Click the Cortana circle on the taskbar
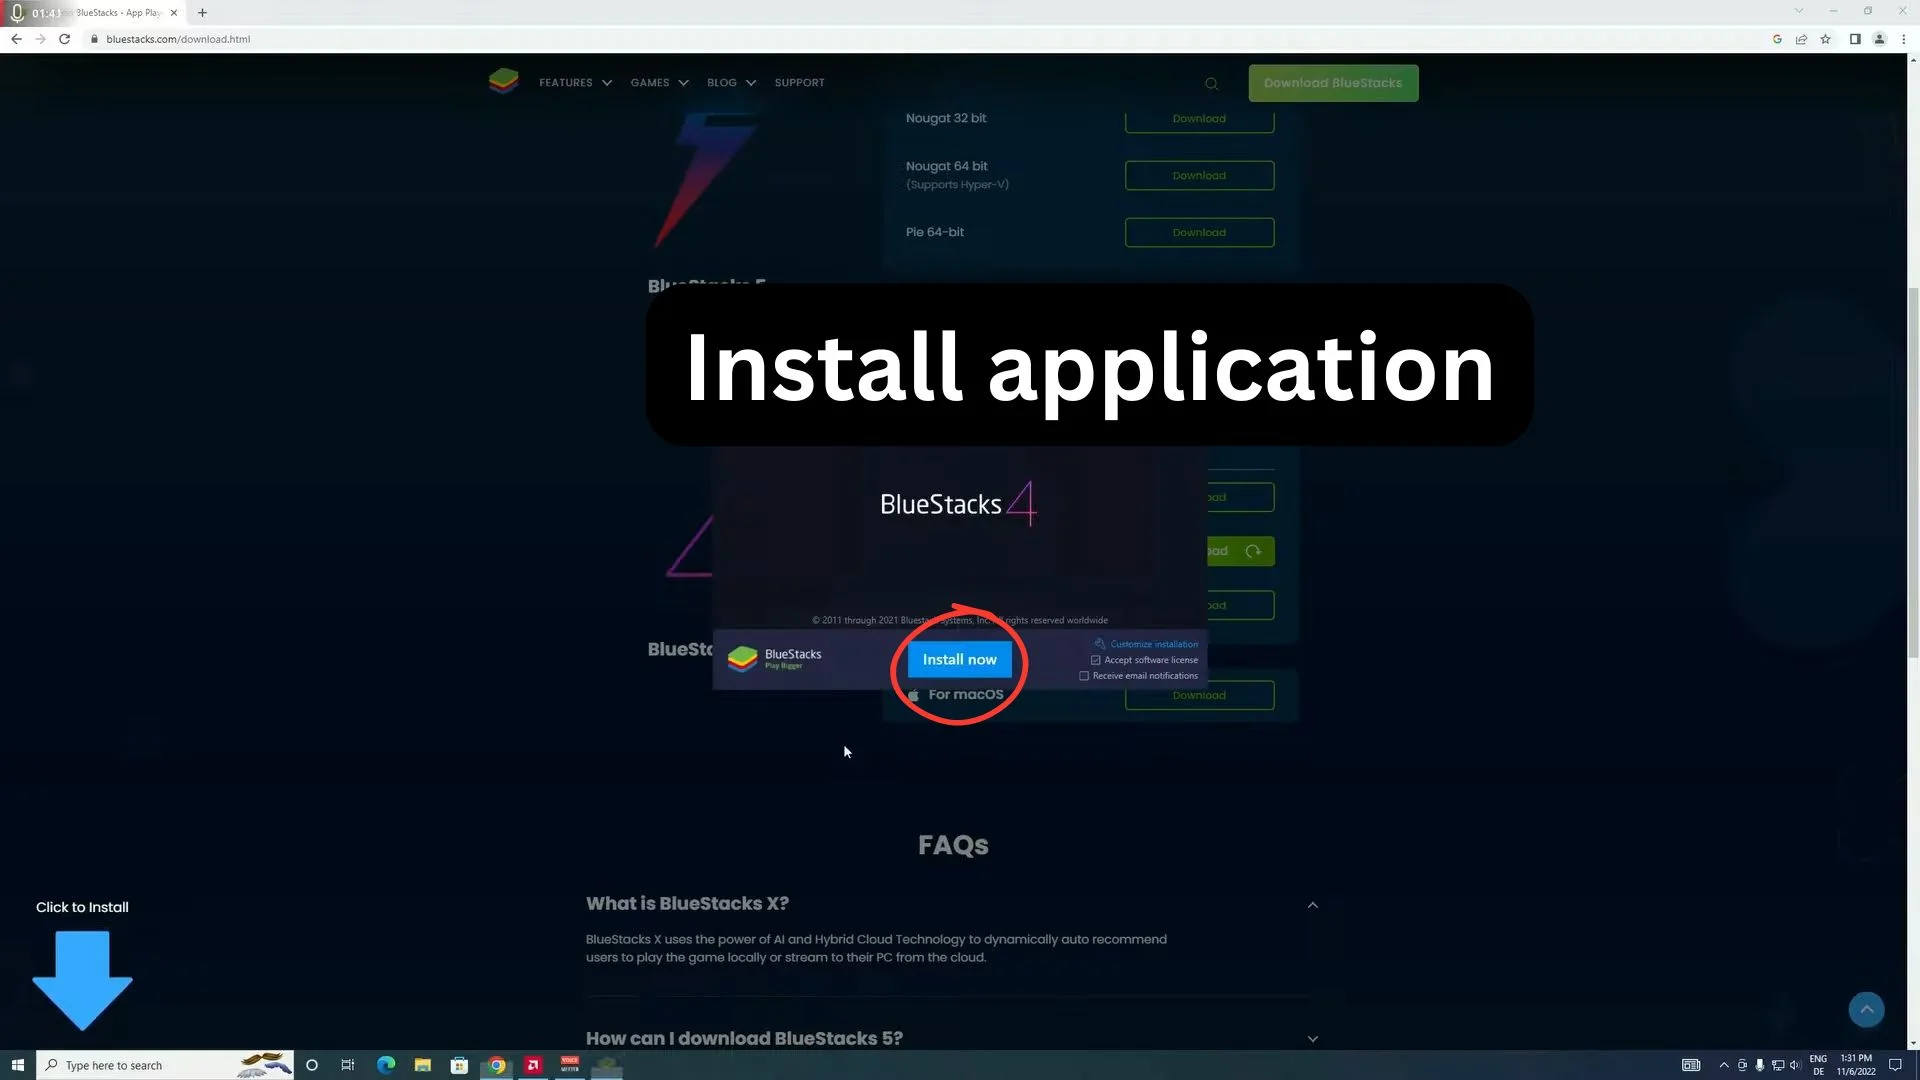The width and height of the screenshot is (1920, 1080). 312,1065
